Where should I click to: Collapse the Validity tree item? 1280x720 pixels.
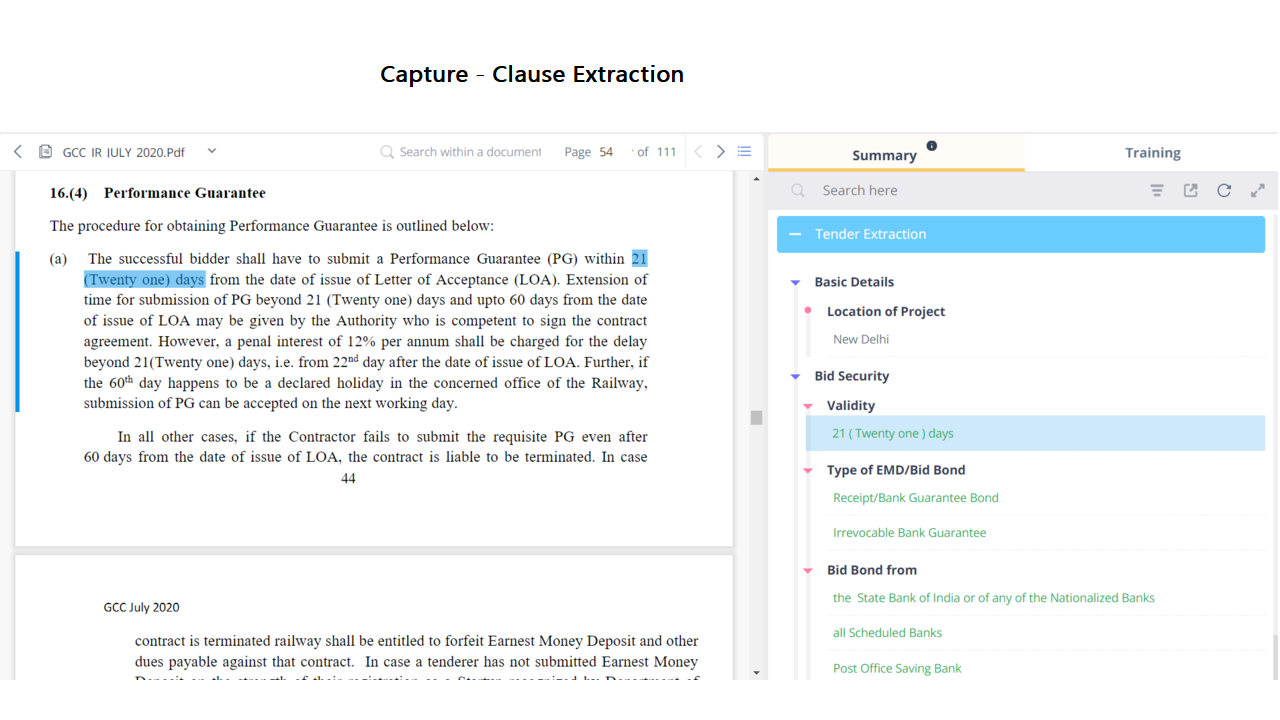pyautogui.click(x=808, y=406)
